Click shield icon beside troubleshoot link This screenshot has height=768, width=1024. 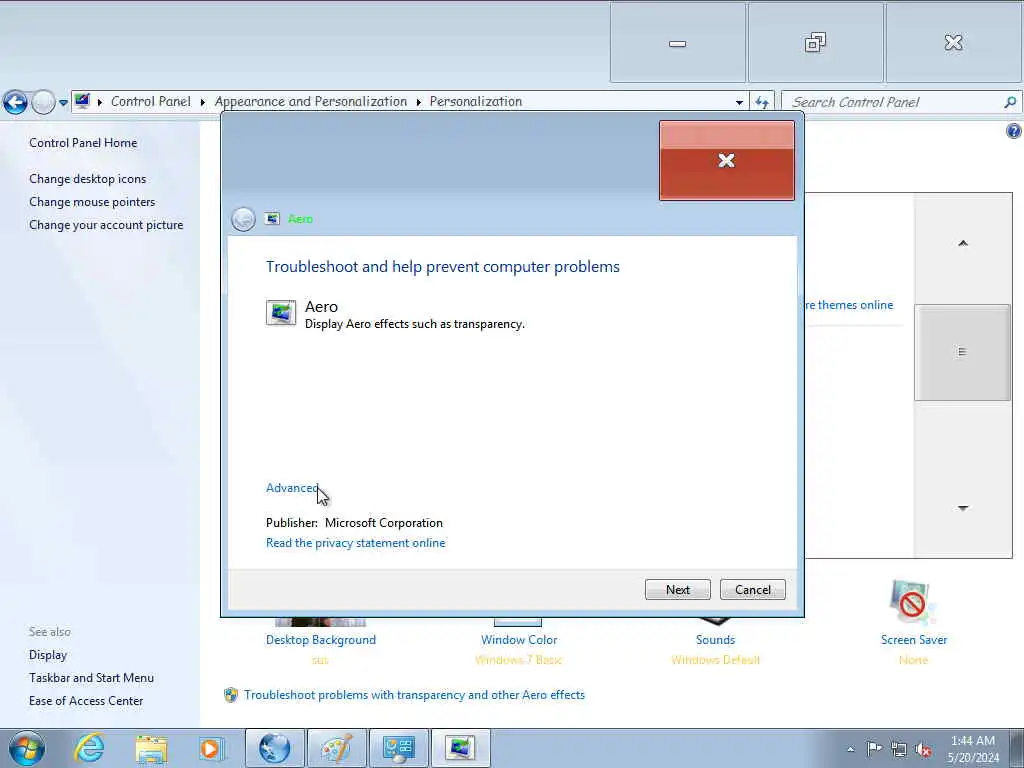(x=231, y=695)
